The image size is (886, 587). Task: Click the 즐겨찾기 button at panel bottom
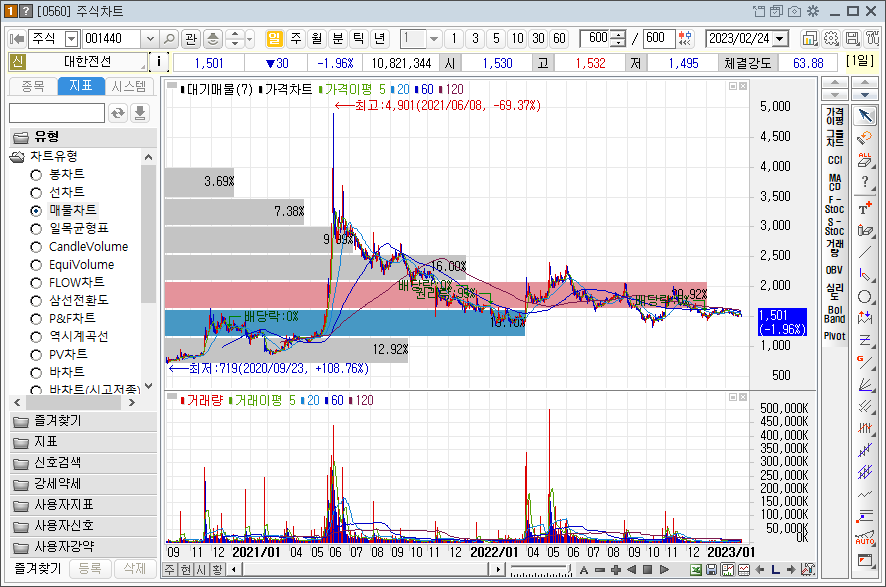point(38,568)
